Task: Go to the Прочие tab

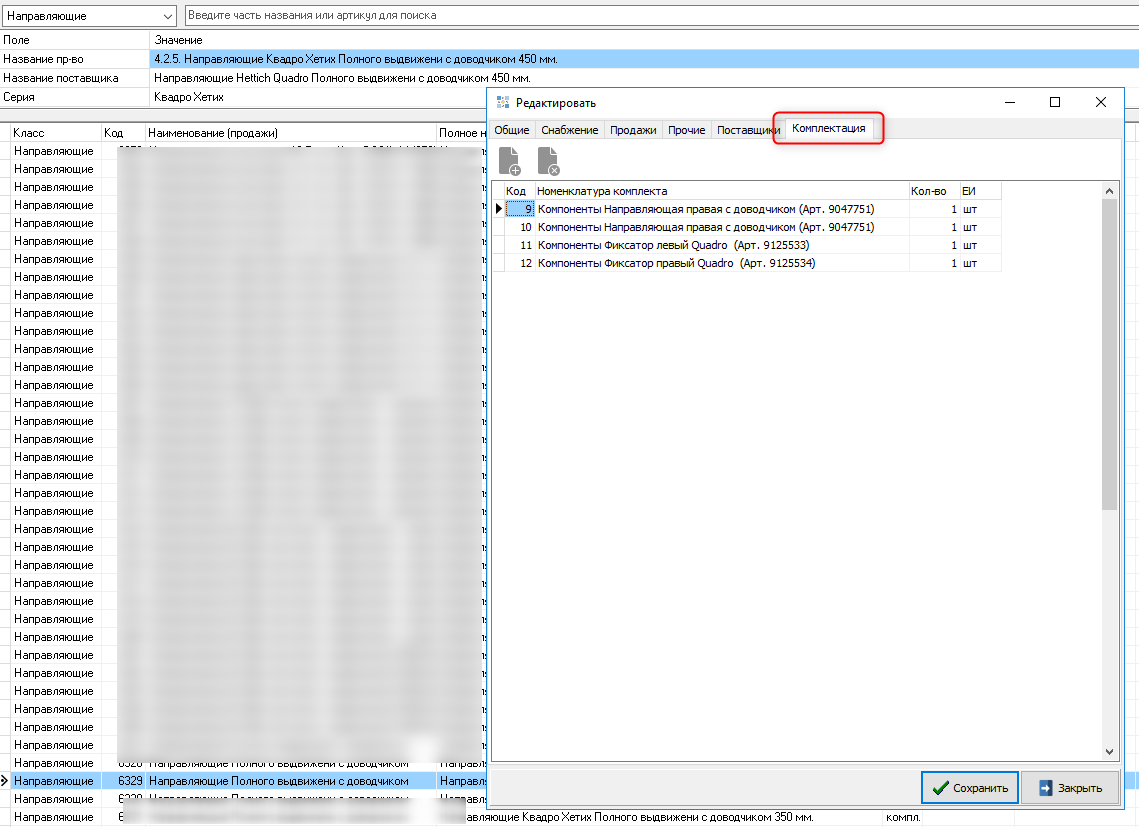Action: click(686, 130)
